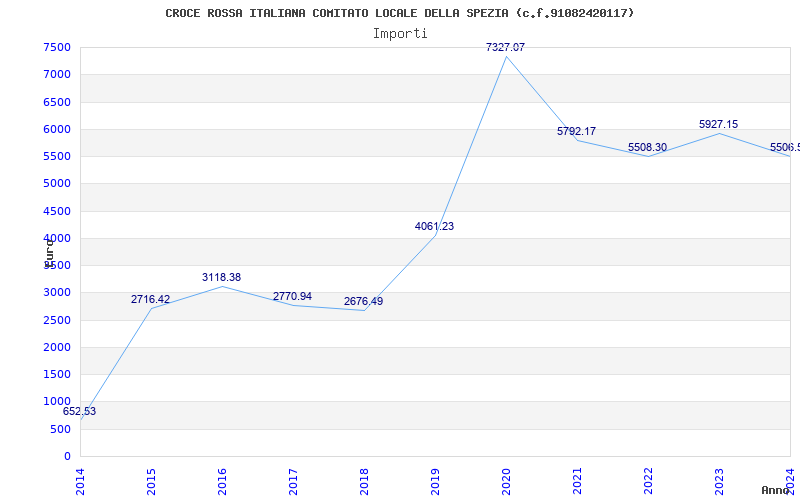The height and width of the screenshot is (500, 800).
Task: Click y-axis tick label 2000
Action: 57,347
